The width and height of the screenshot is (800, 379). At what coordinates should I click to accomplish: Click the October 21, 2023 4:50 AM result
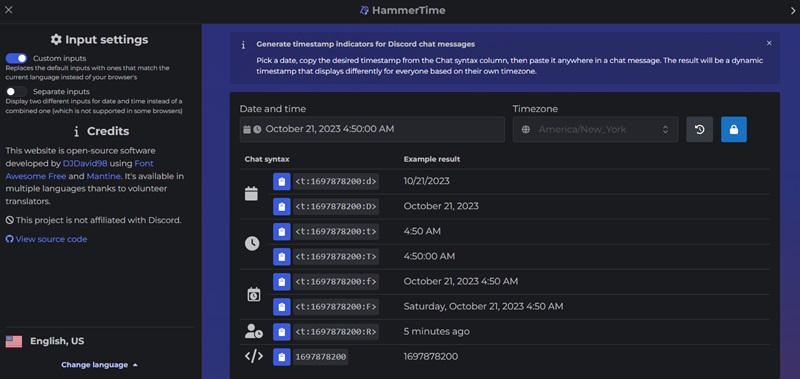coord(461,281)
